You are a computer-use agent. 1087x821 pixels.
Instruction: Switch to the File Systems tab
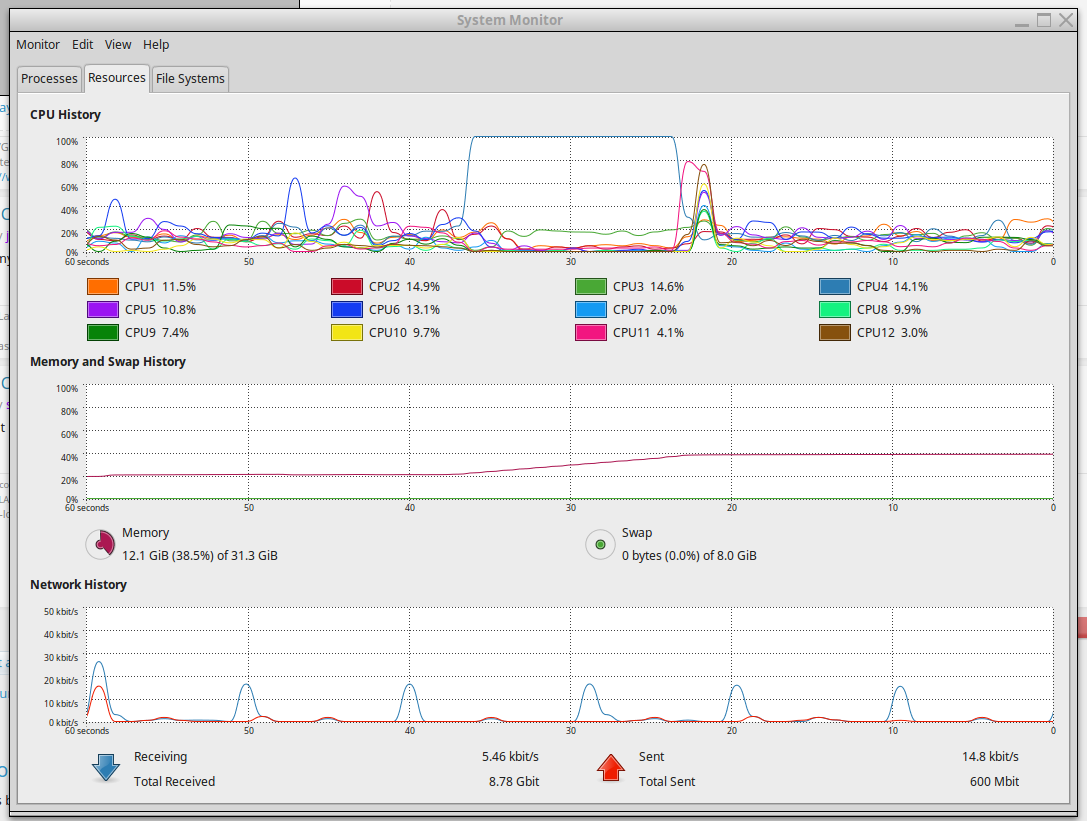[190, 78]
